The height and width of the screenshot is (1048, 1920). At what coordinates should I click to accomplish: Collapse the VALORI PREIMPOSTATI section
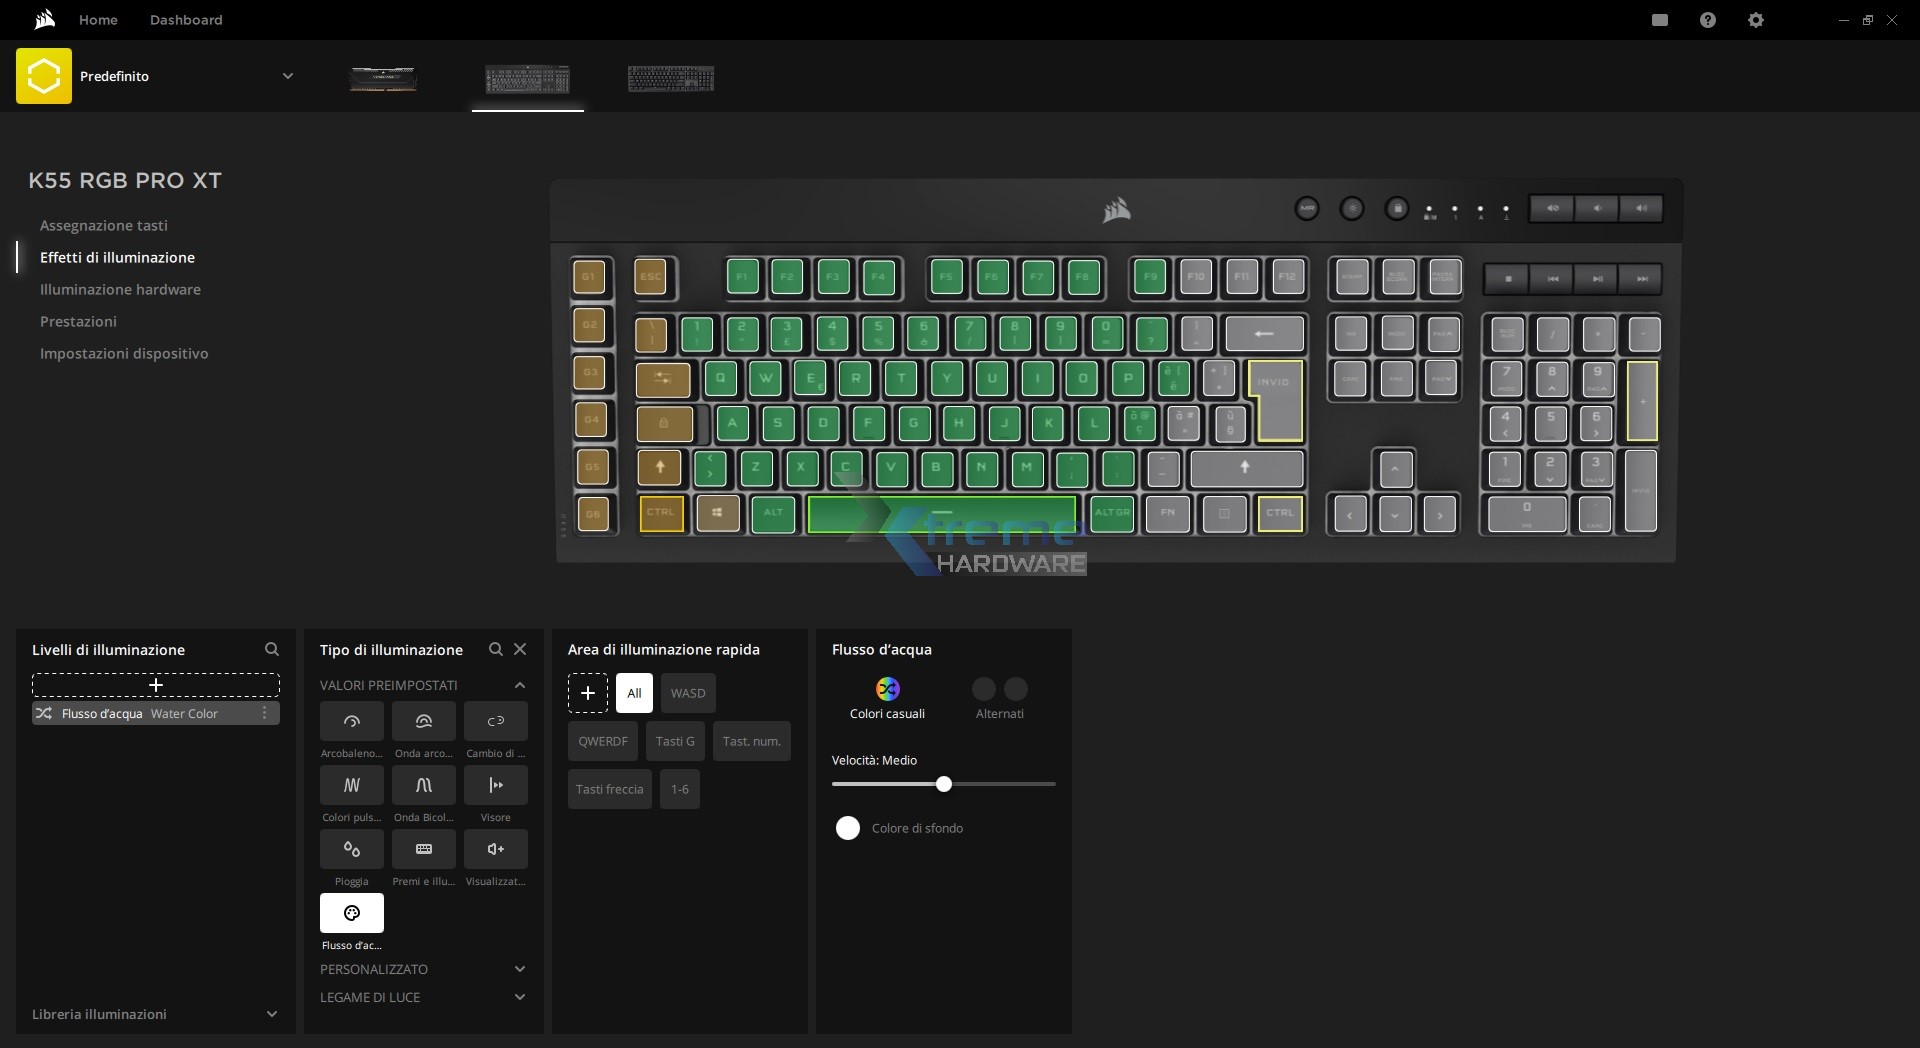[519, 685]
